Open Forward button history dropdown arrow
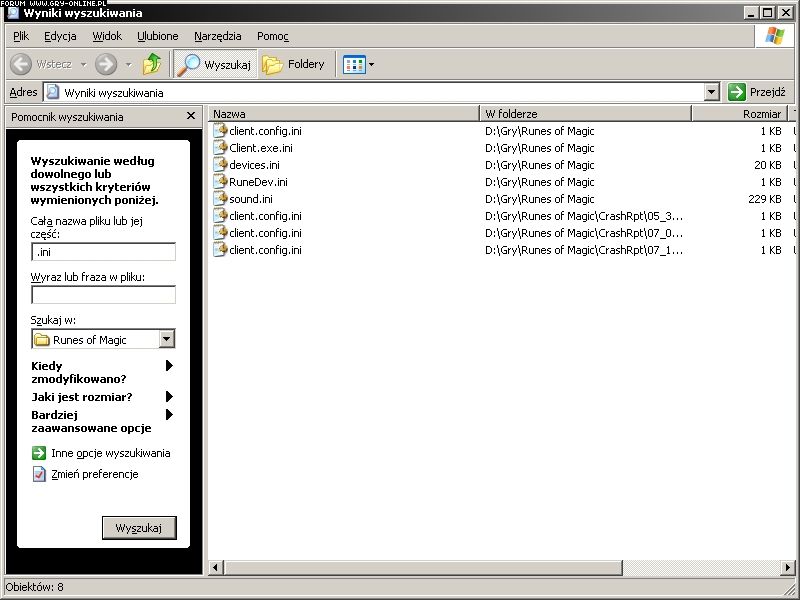 tap(129, 65)
